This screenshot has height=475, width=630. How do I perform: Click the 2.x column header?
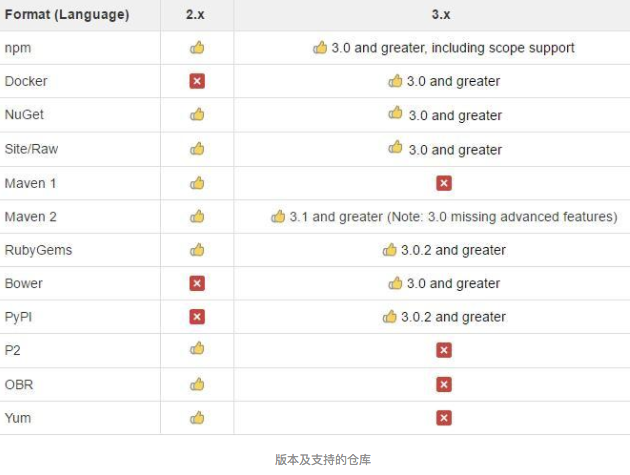pyautogui.click(x=195, y=15)
